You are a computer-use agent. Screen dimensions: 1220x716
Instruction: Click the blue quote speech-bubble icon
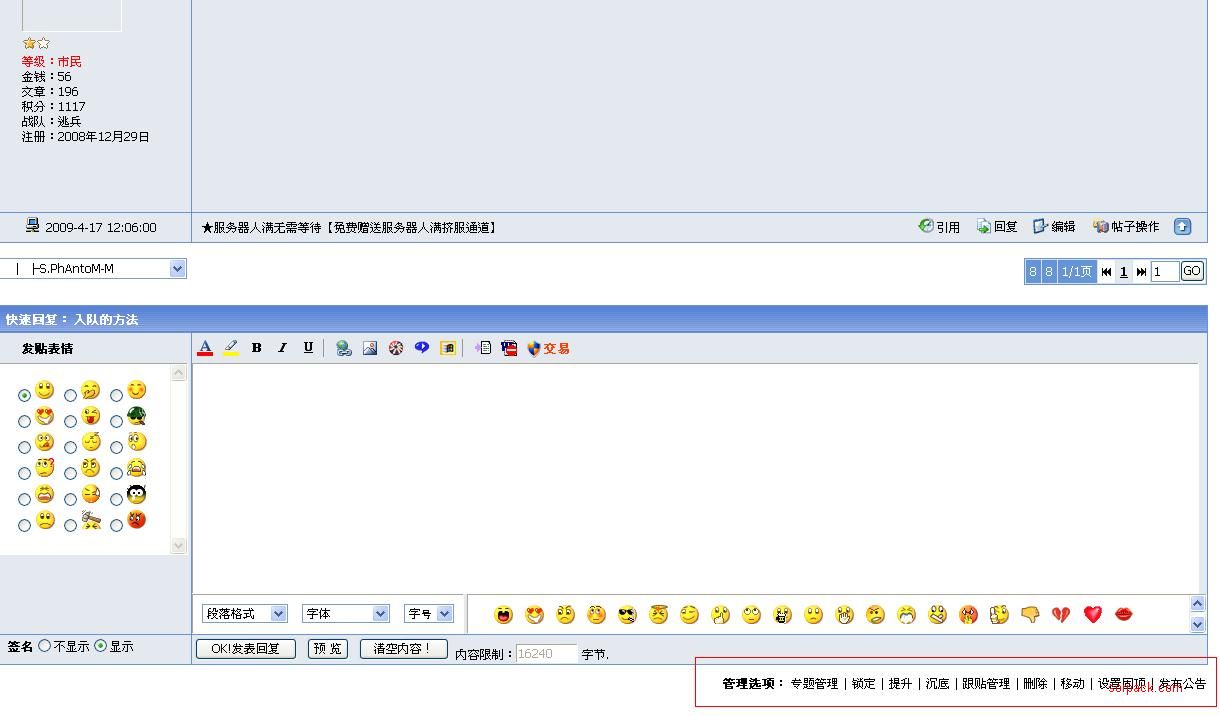(x=422, y=348)
